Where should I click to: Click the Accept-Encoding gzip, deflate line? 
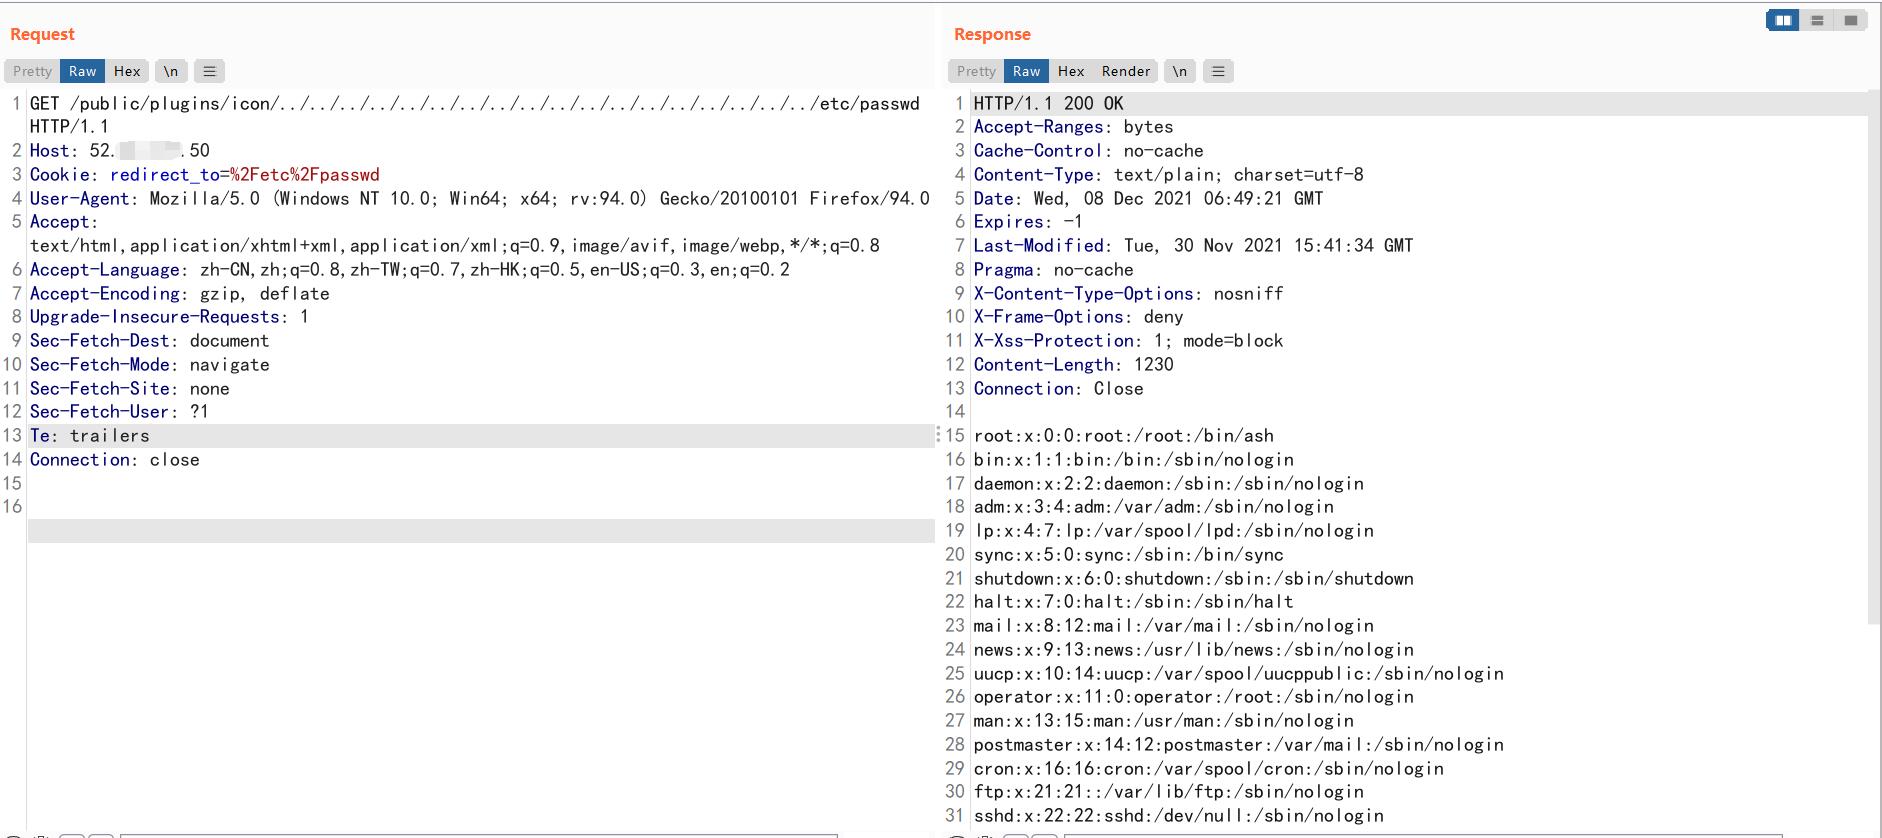[180, 294]
